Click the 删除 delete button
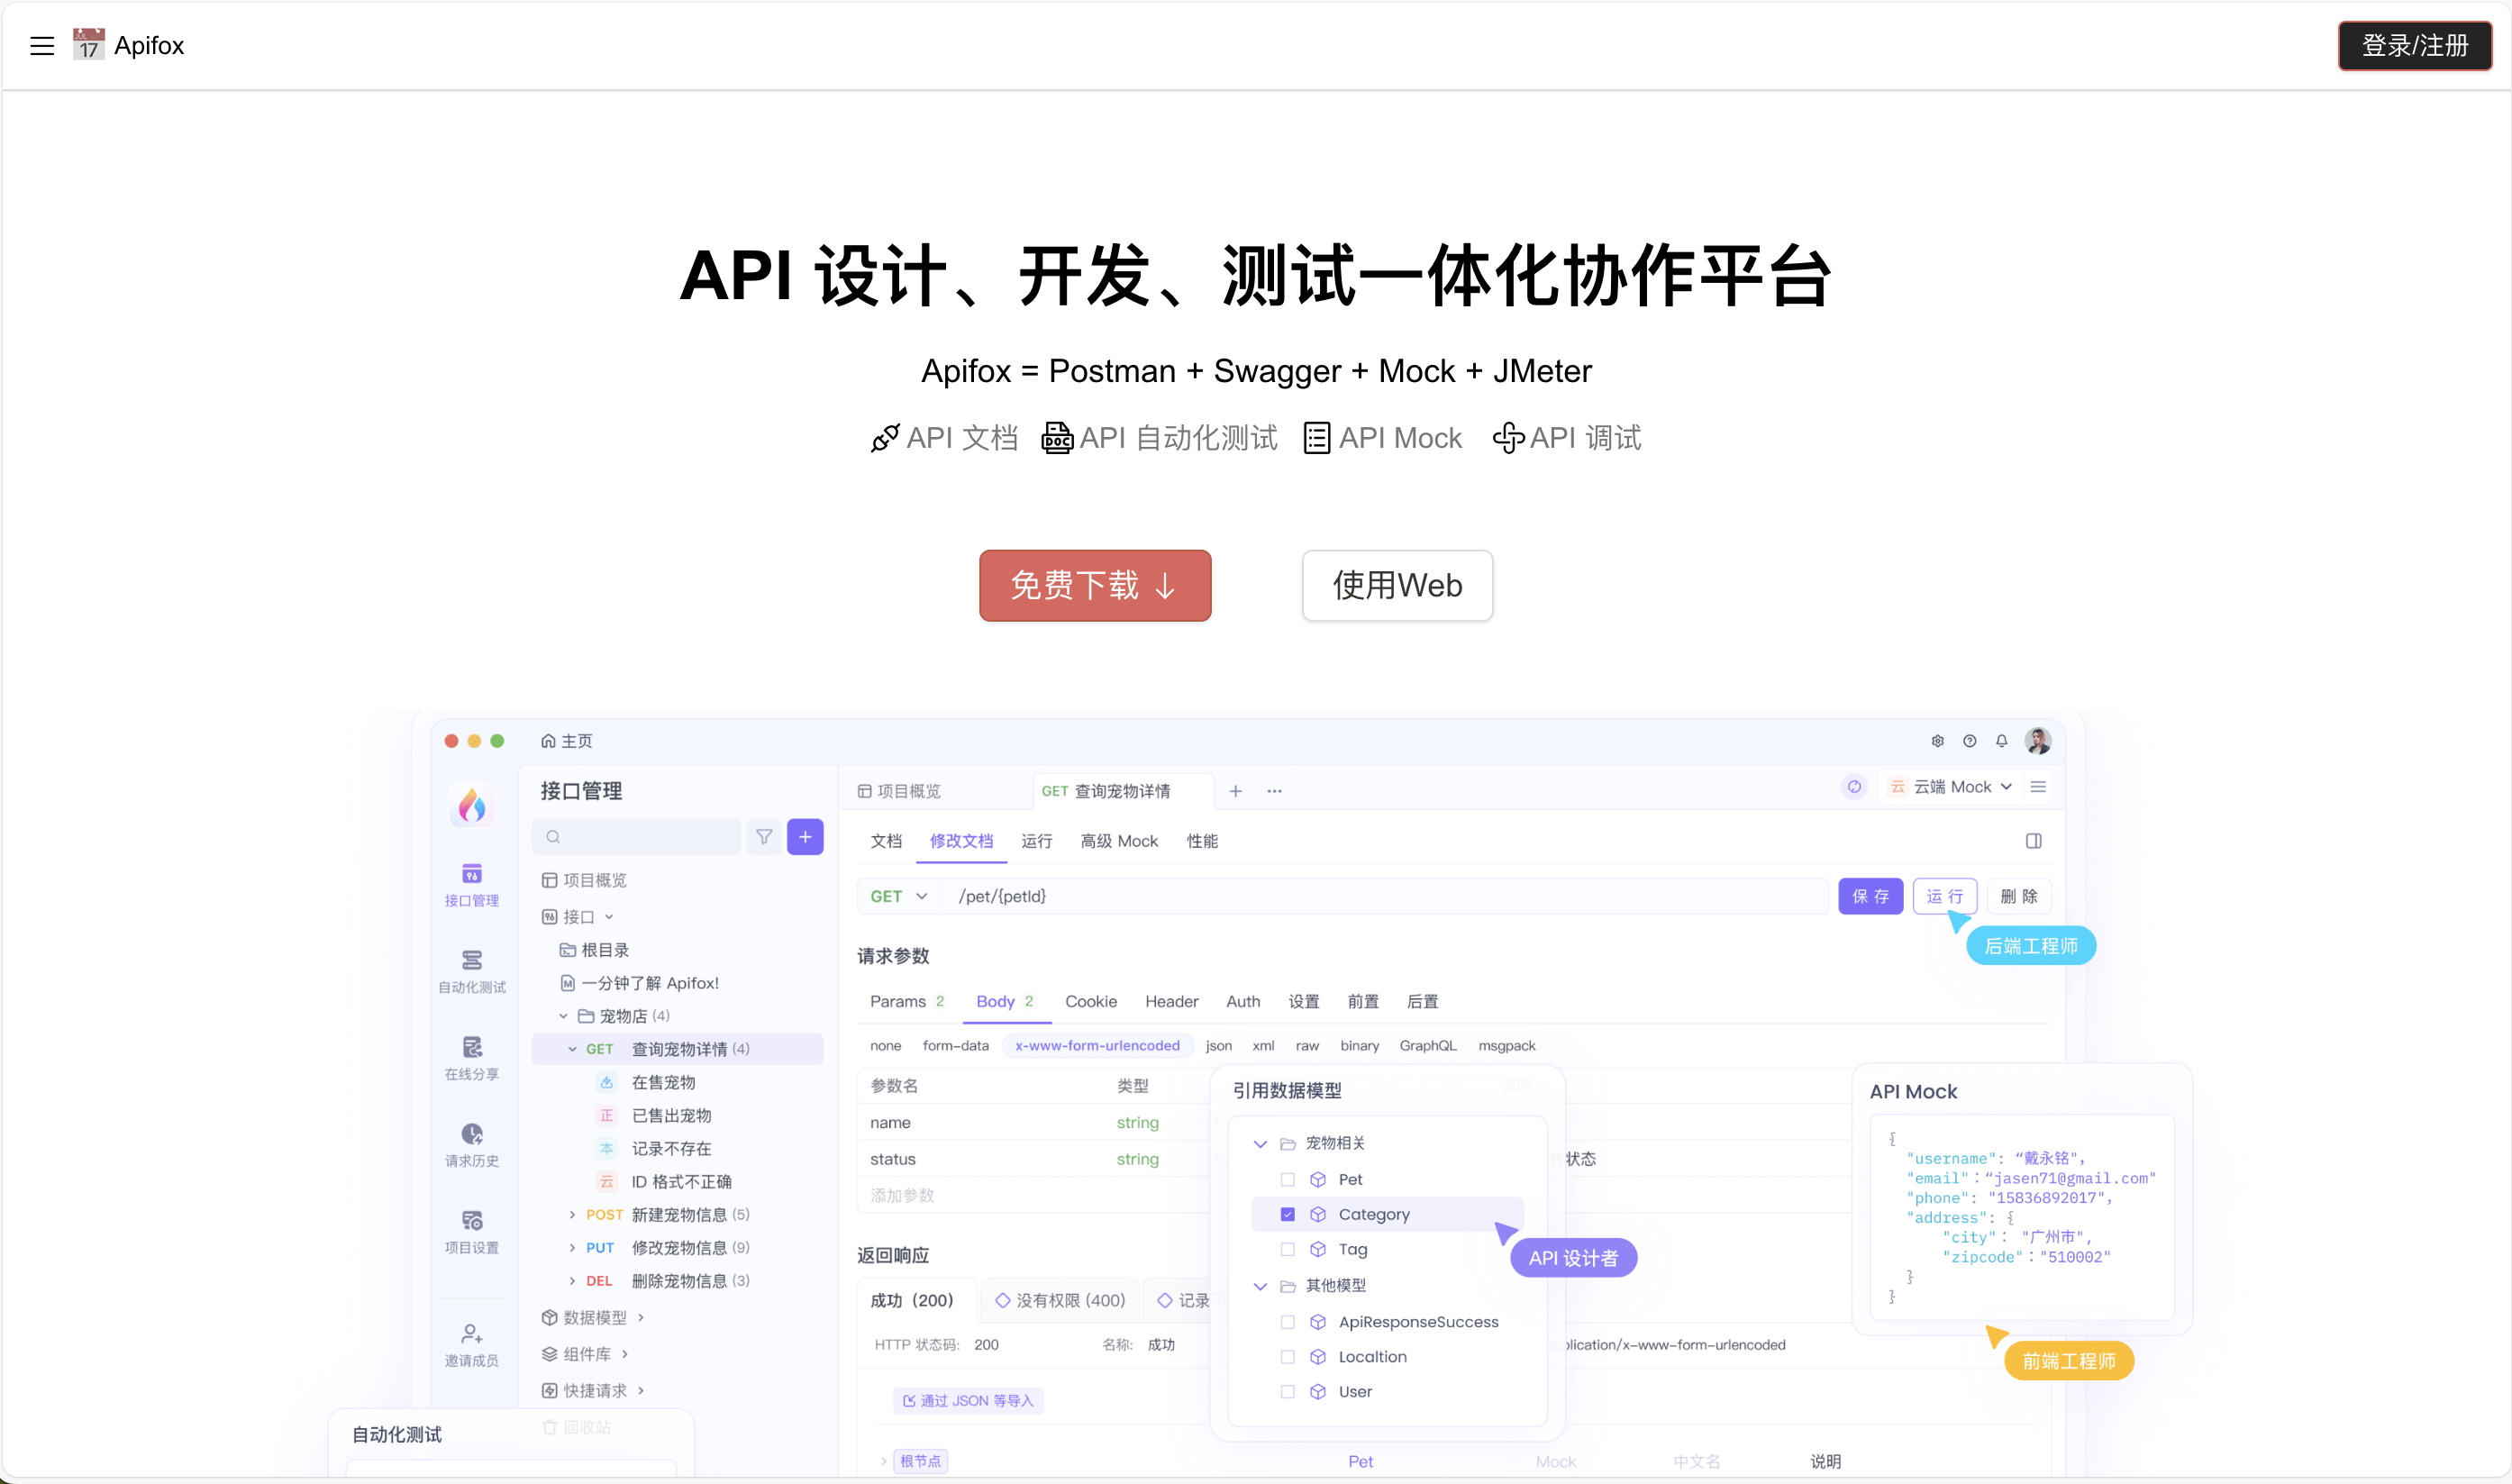The height and width of the screenshot is (1484, 2512). [x=2018, y=896]
